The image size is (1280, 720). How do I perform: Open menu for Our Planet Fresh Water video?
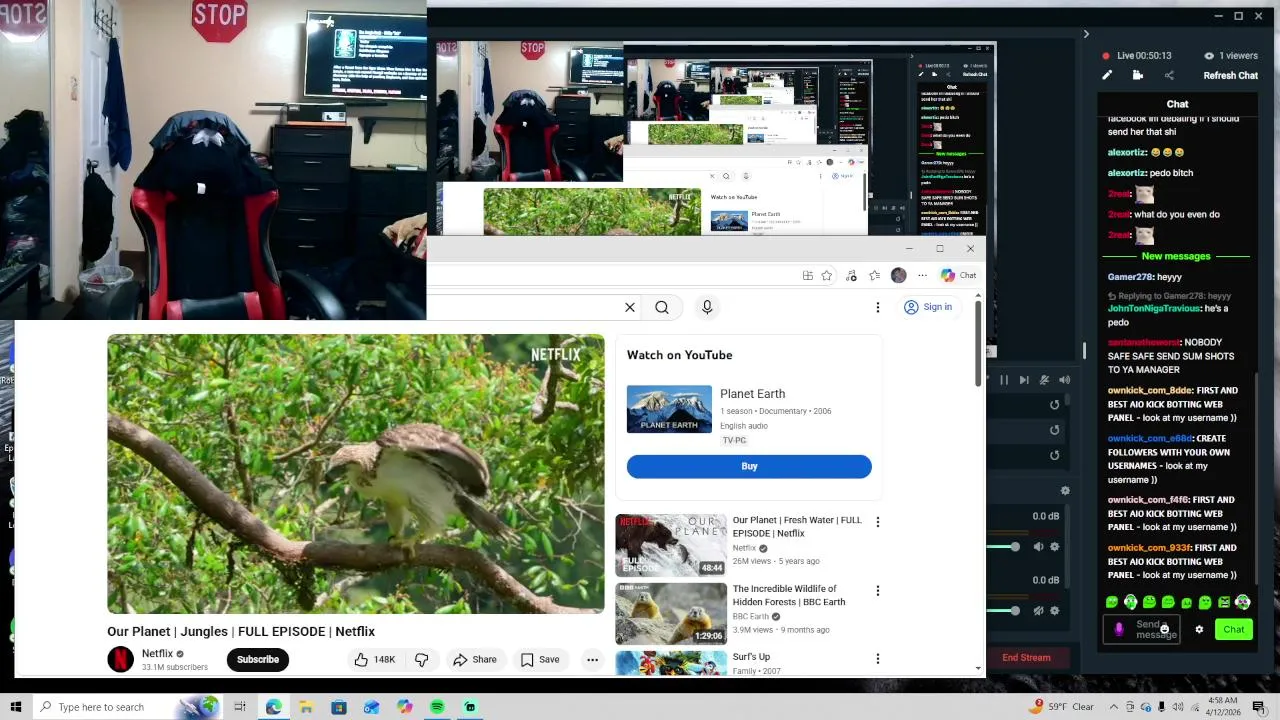pyautogui.click(x=878, y=522)
